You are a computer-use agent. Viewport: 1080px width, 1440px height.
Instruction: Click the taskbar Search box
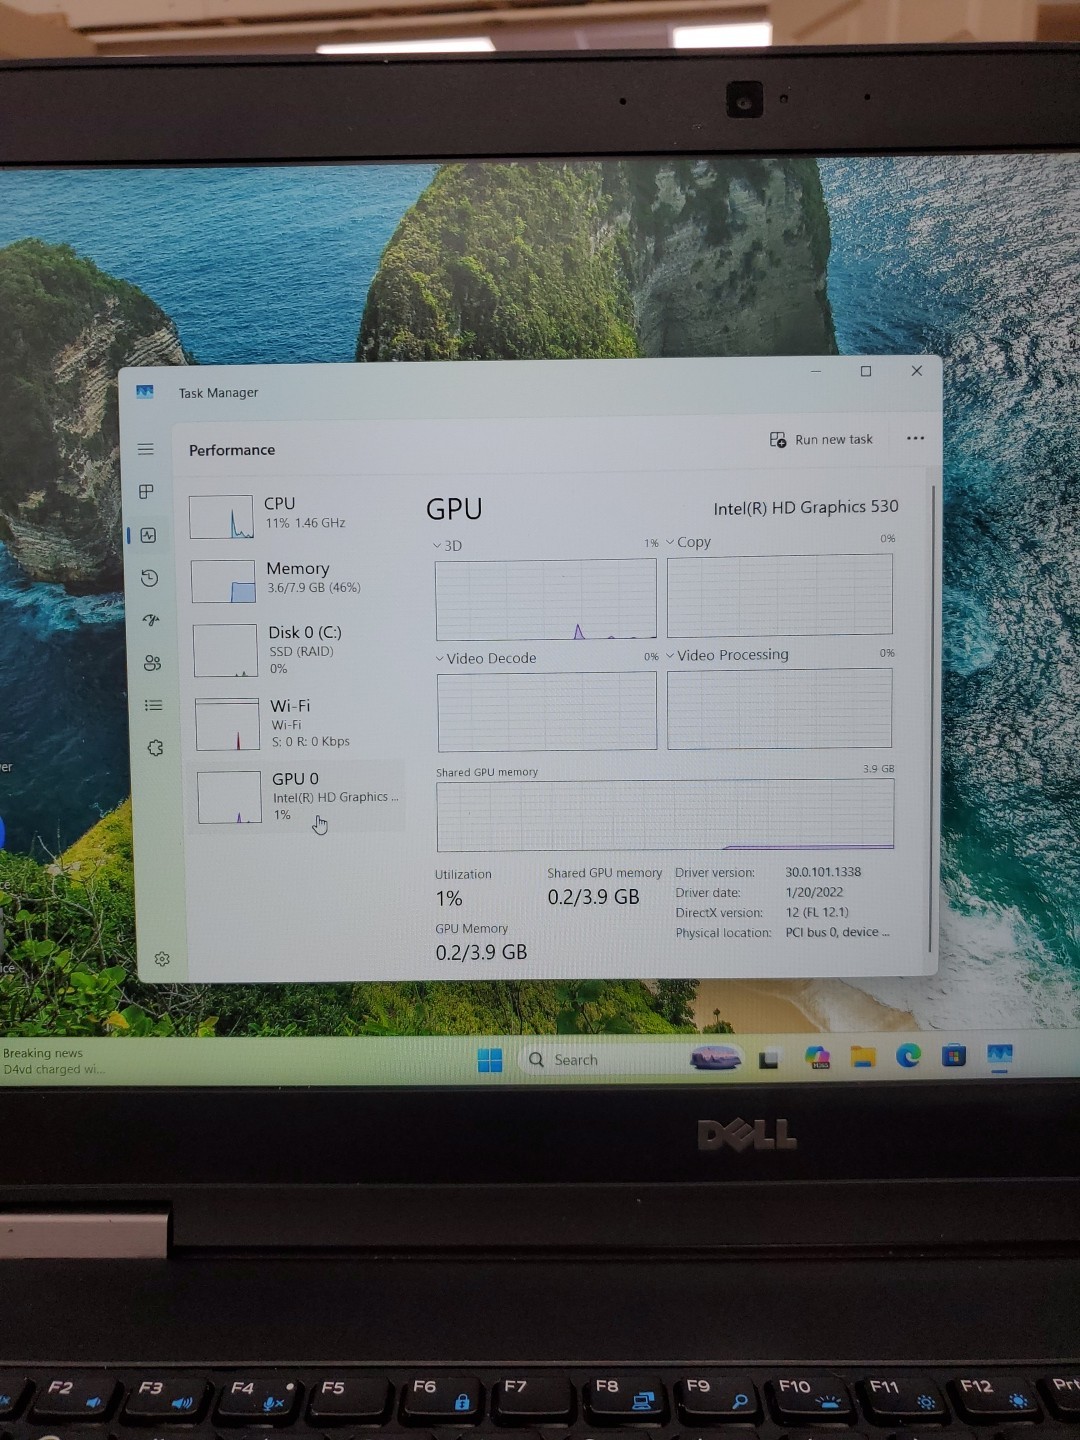pos(632,1059)
